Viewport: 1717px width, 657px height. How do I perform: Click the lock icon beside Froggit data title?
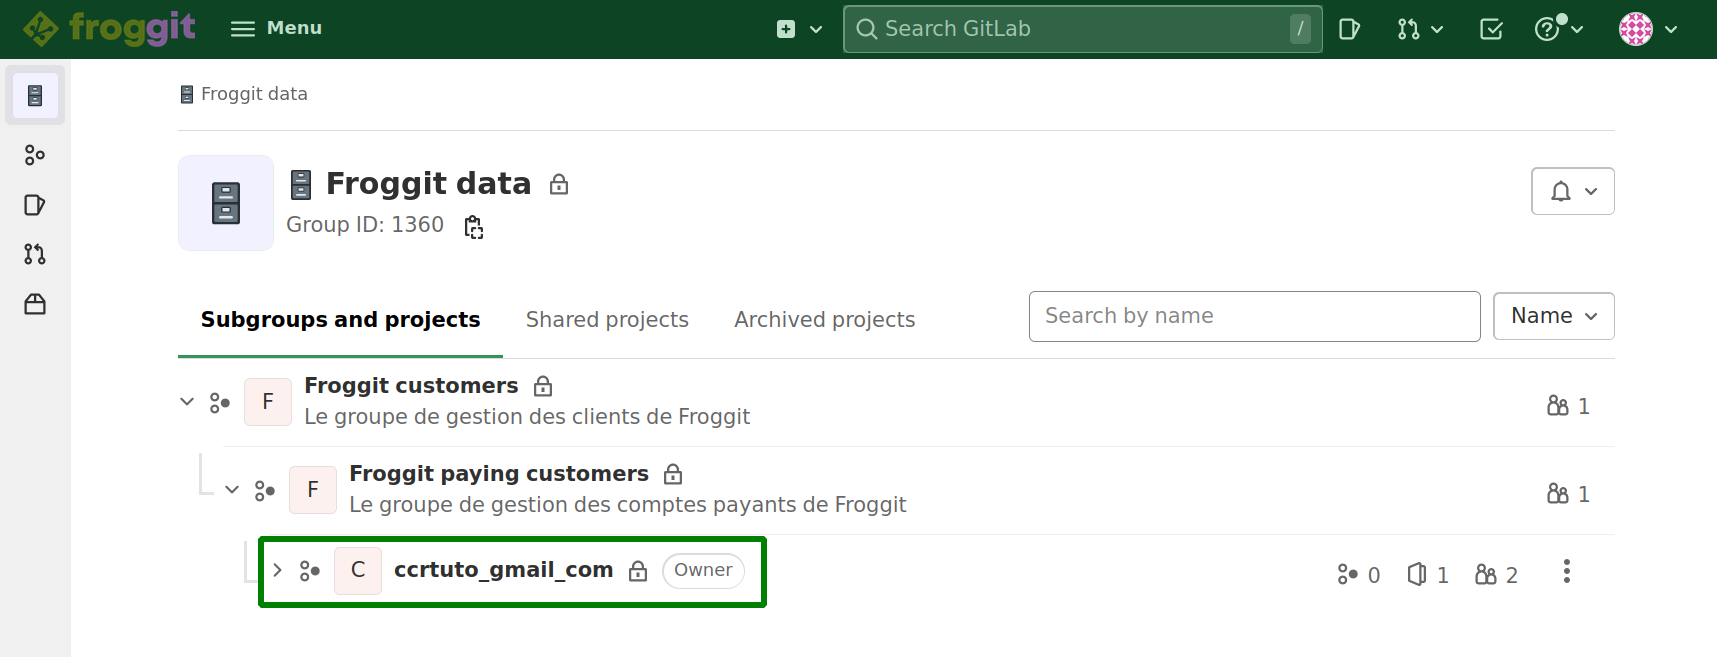pos(559,184)
